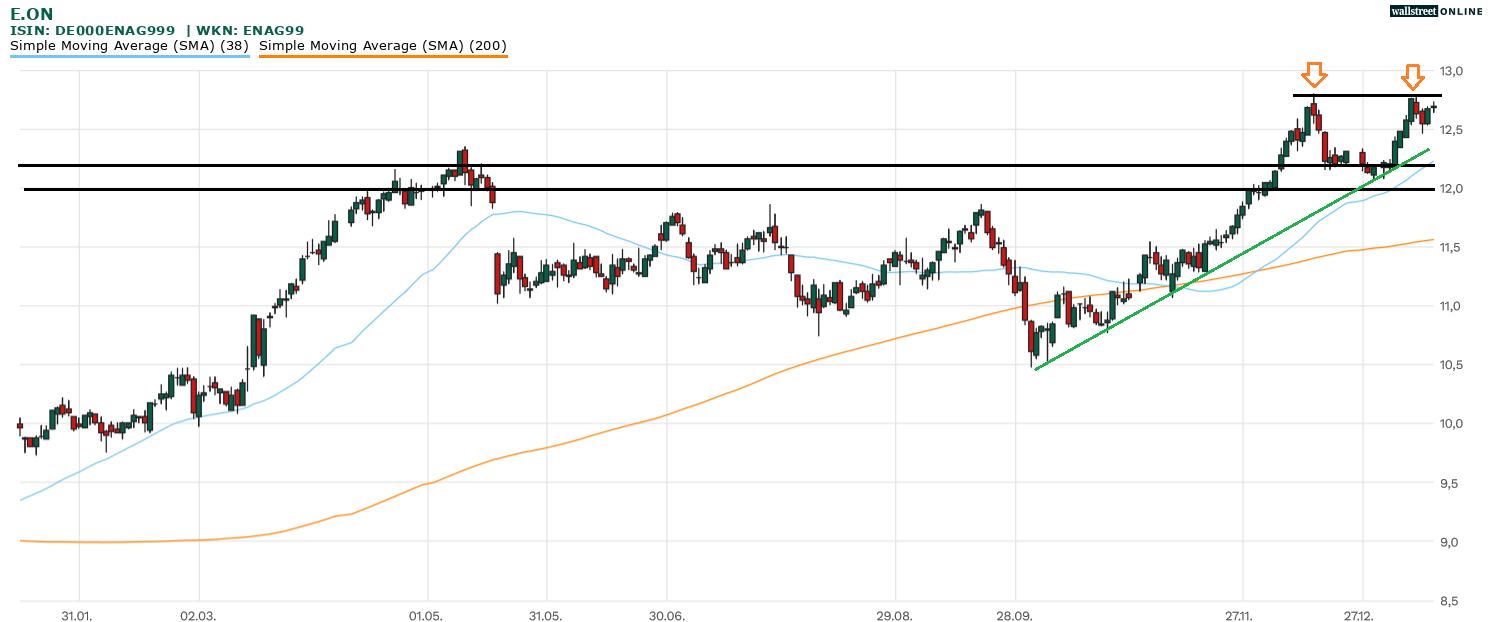Click the right orange down arrow marker
The image size is (1490, 622).
click(x=1412, y=76)
